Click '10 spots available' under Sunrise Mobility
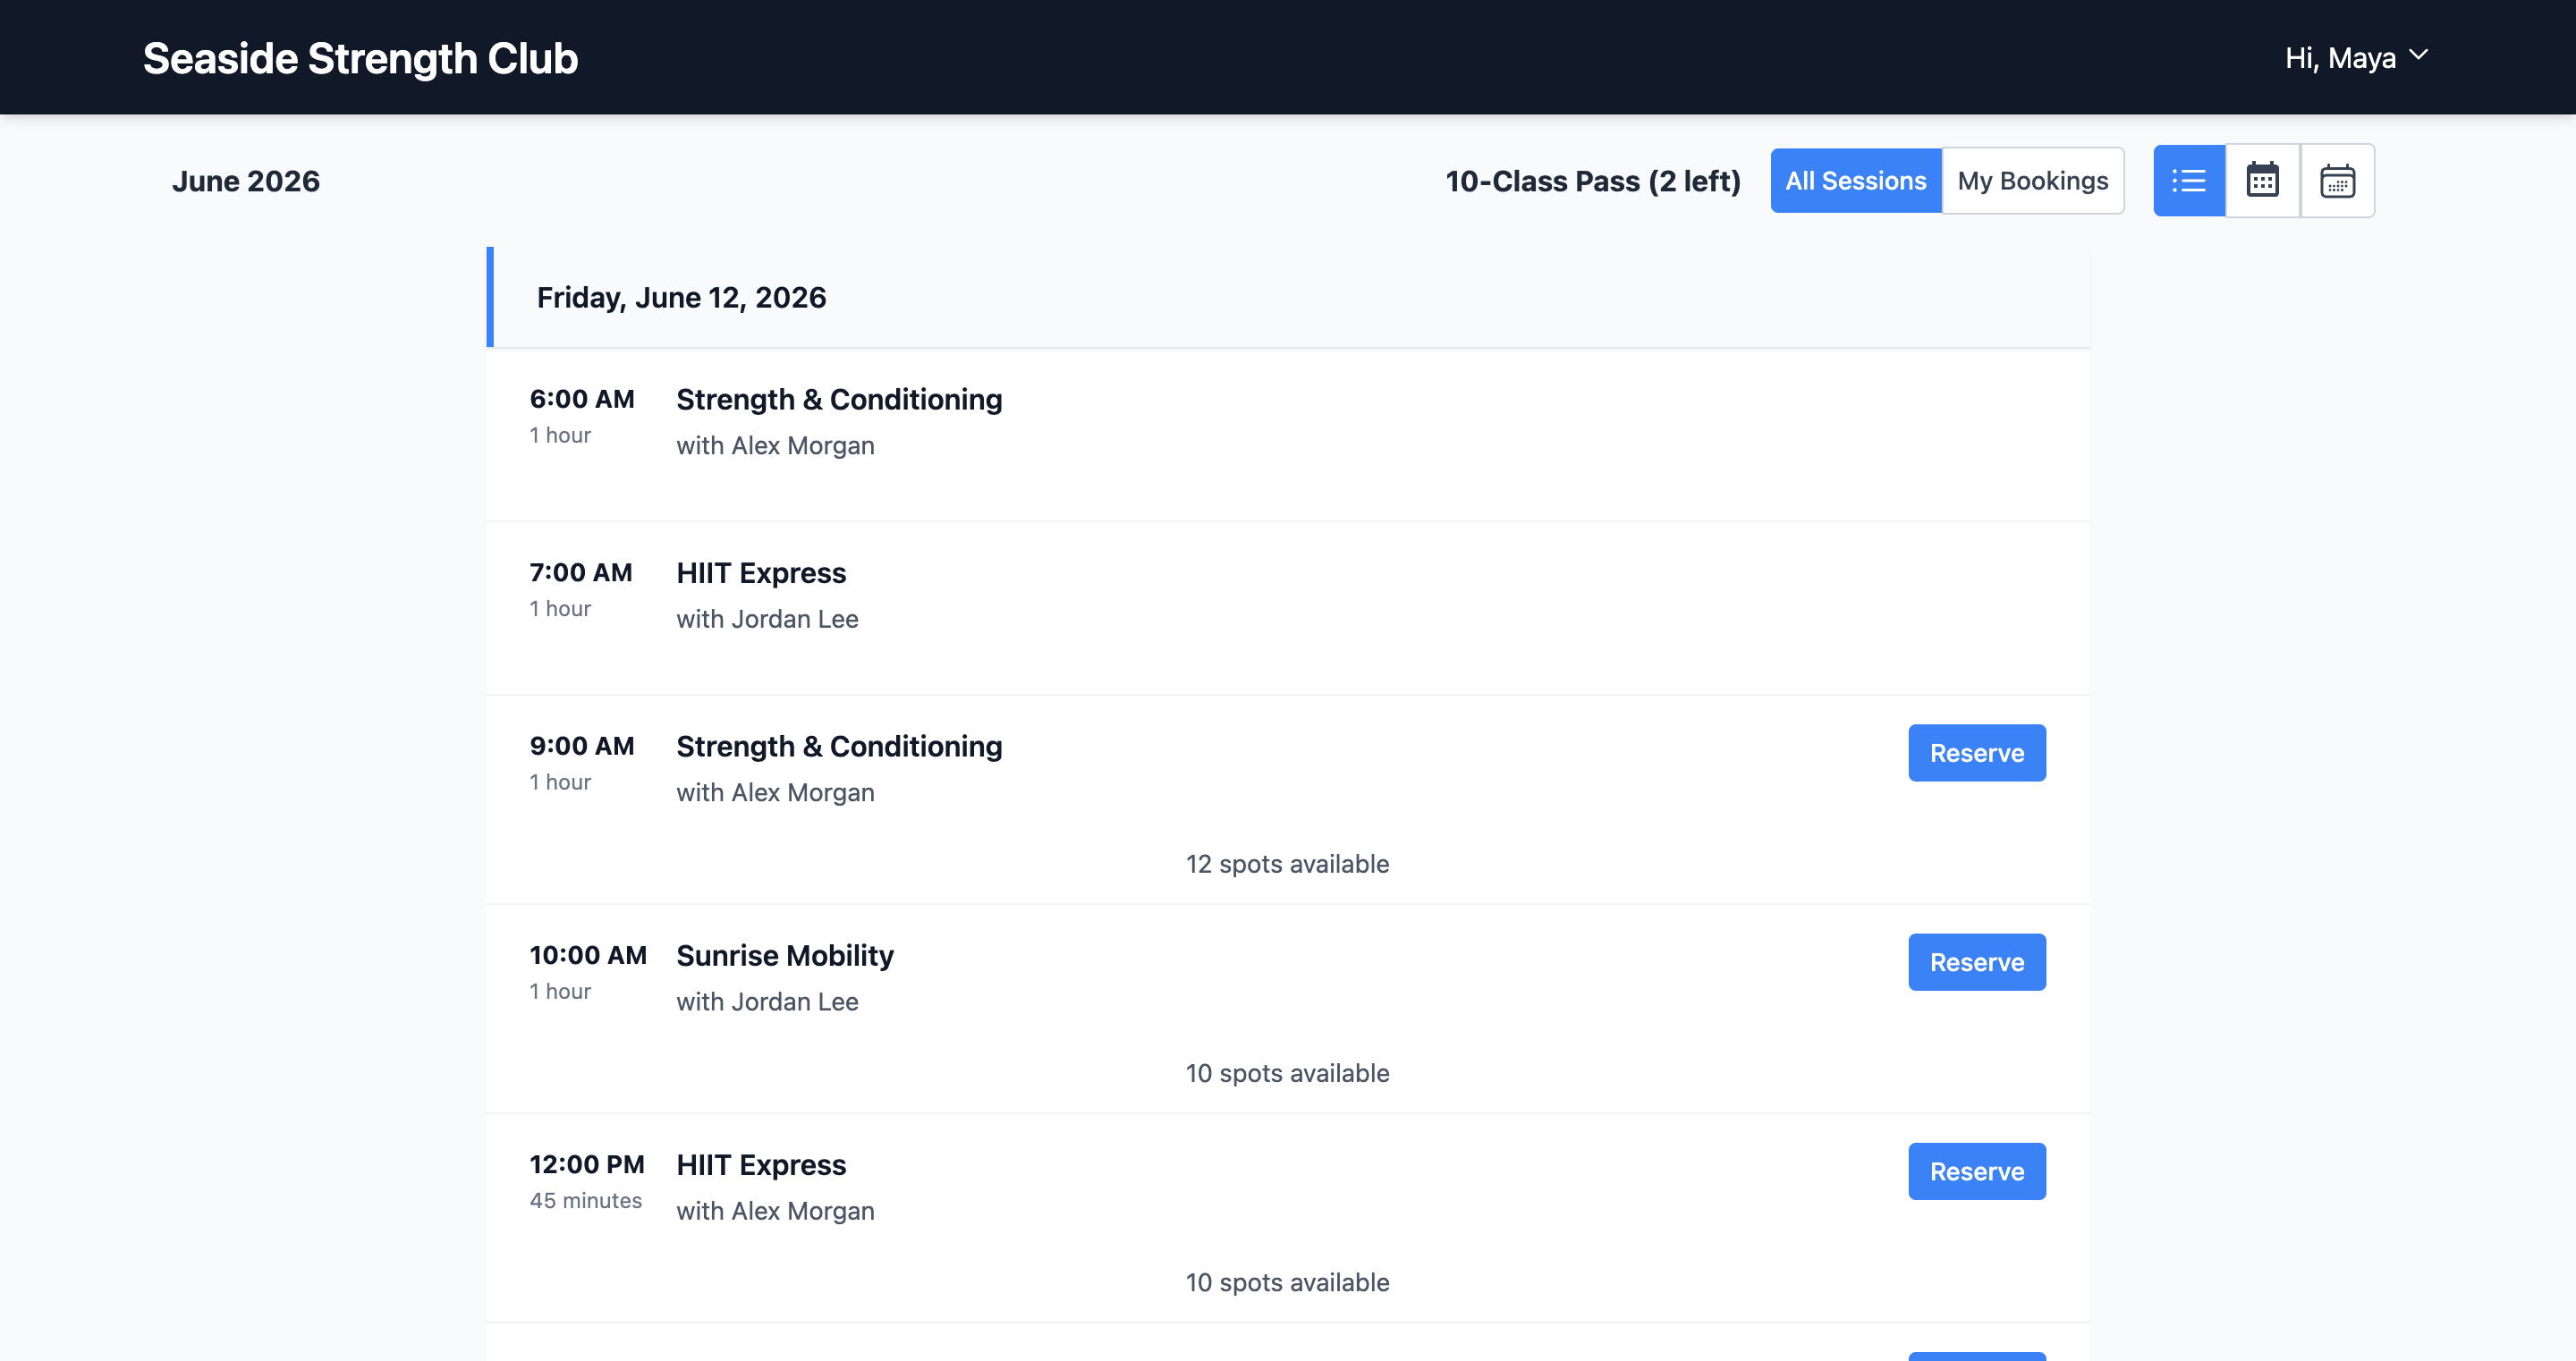Screen dimensions: 2576x1361 pos(1288,1073)
